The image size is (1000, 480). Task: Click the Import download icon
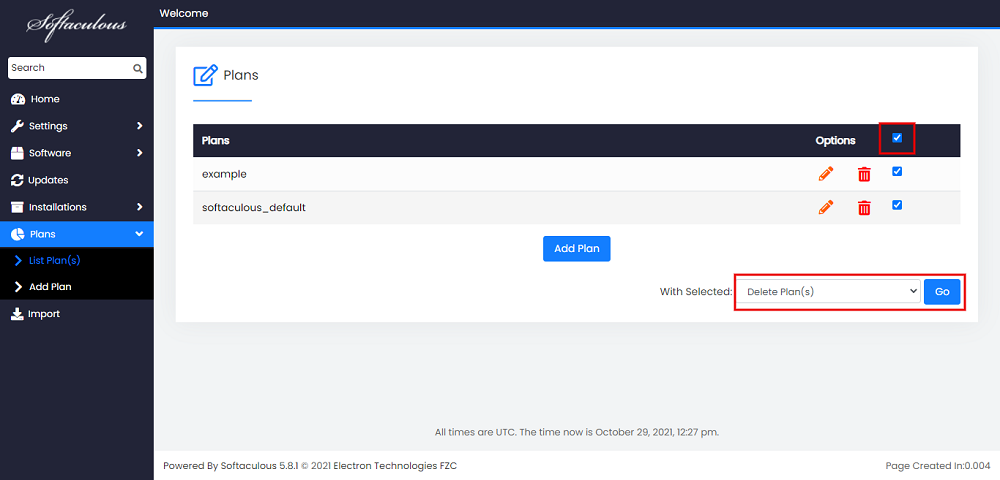pyautogui.click(x=17, y=314)
